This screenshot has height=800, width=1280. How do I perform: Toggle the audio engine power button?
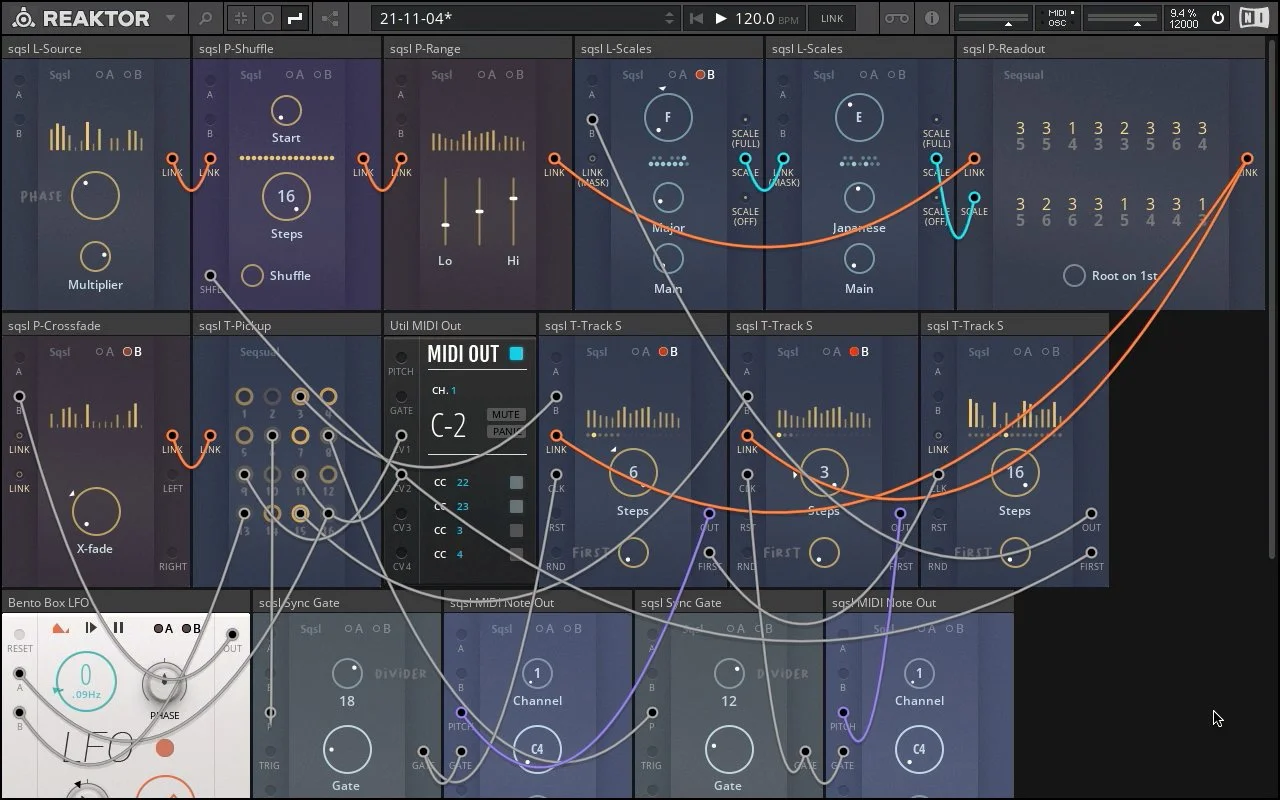pyautogui.click(x=1217, y=18)
